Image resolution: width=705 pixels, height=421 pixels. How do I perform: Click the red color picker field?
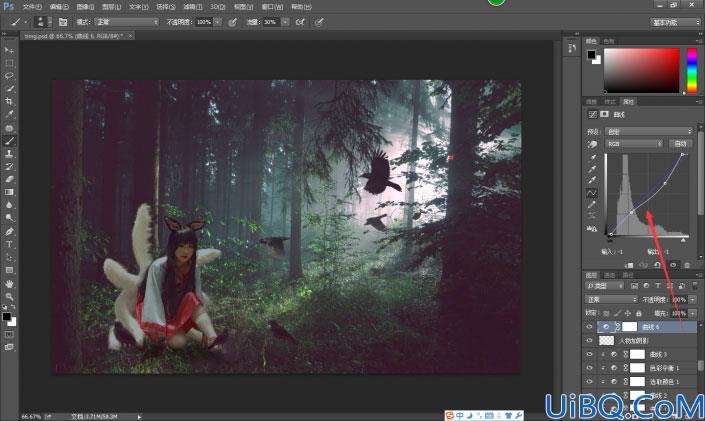tap(642, 71)
